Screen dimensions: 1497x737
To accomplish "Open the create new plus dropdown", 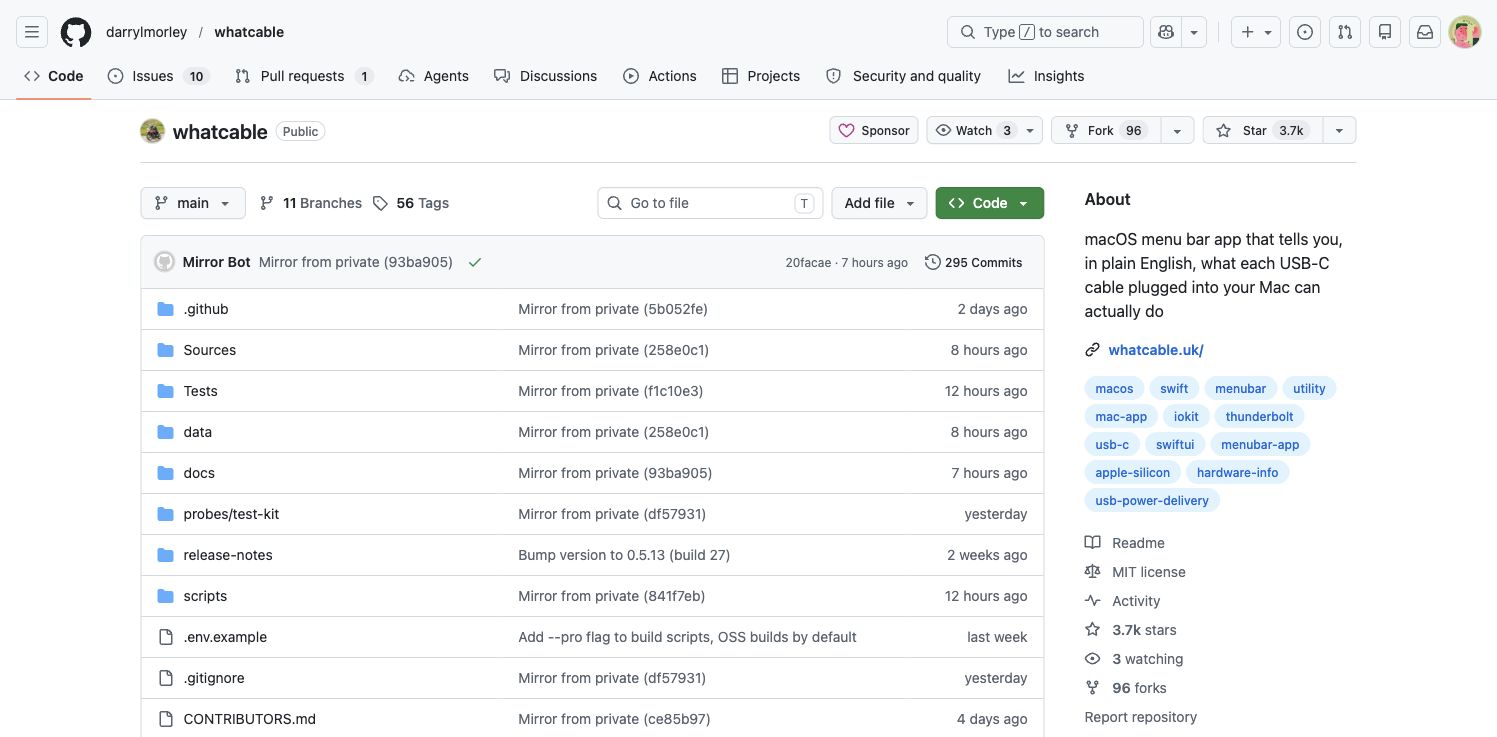I will (1257, 32).
